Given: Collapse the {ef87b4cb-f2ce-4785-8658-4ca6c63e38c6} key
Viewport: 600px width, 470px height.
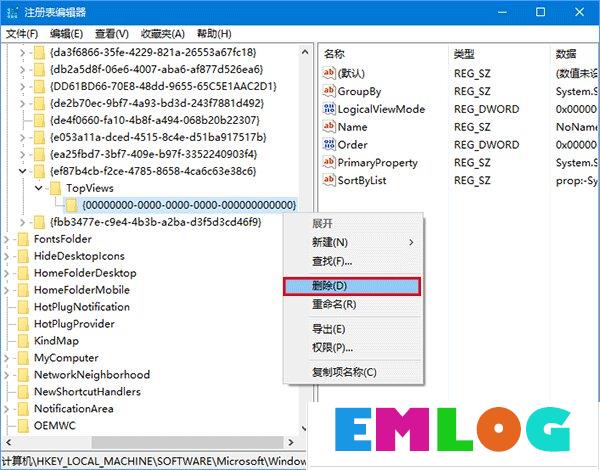Looking at the screenshot, I should pyautogui.click(x=23, y=171).
